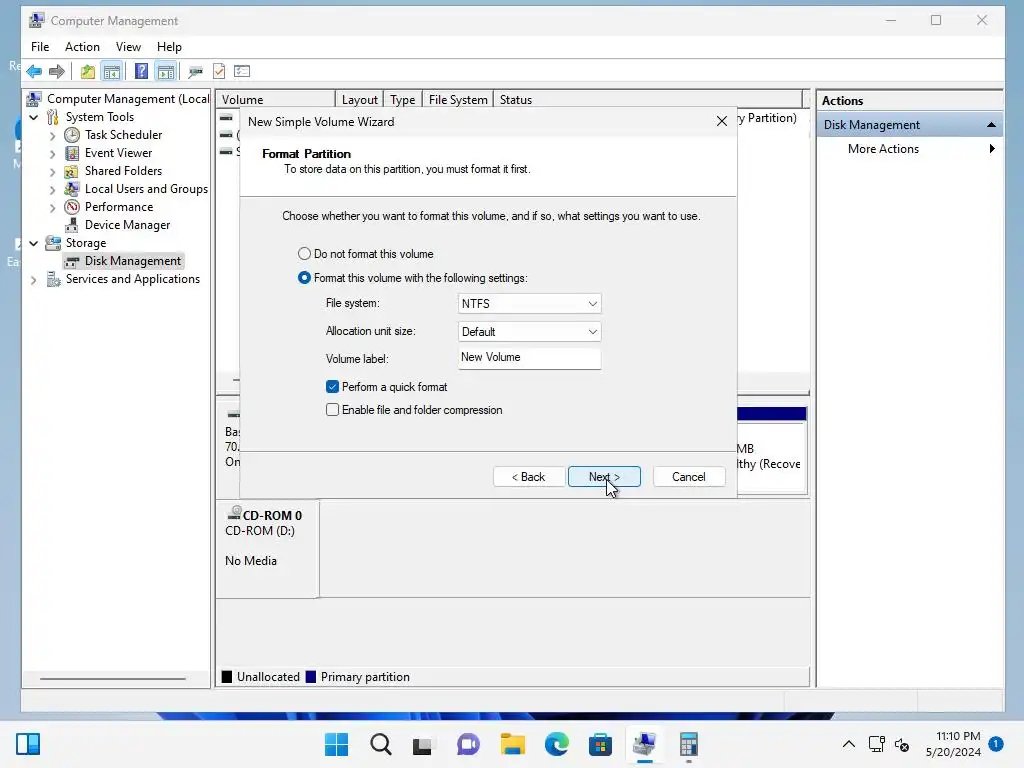Close the wizard with X button
The image size is (1024, 768).
(722, 121)
